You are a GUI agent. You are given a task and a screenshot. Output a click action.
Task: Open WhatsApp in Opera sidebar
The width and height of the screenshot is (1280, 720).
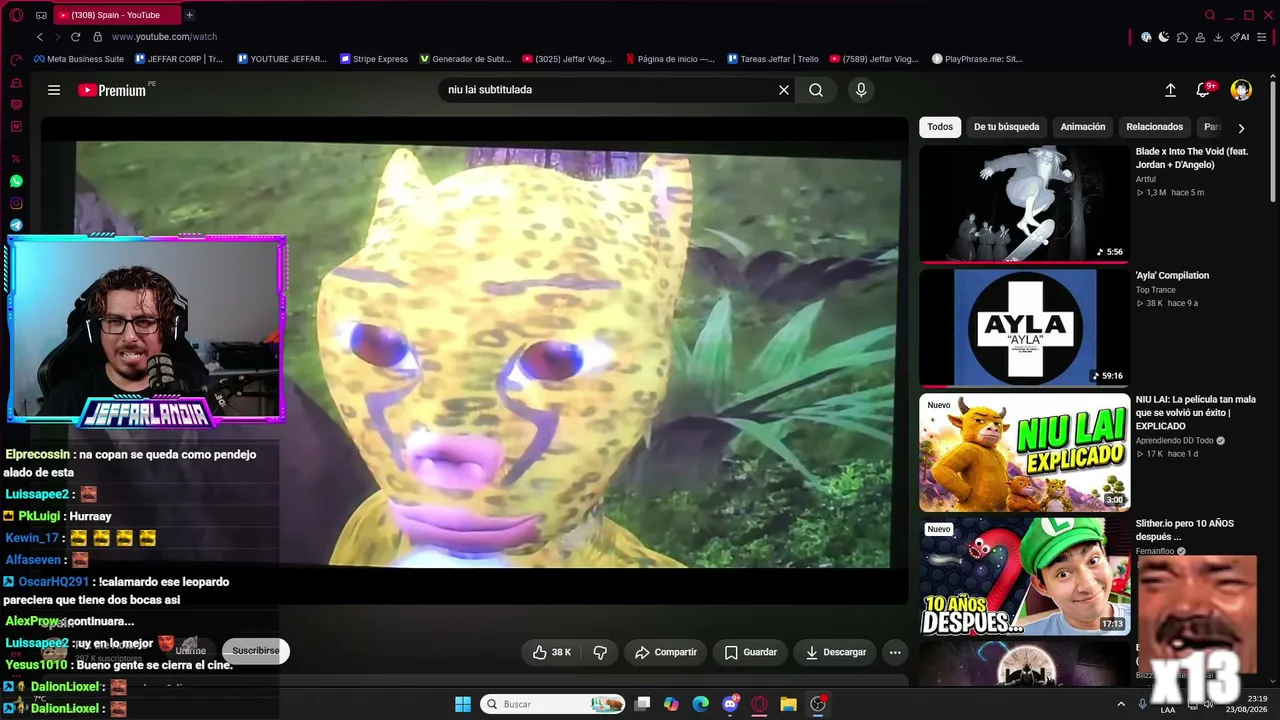tap(16, 181)
